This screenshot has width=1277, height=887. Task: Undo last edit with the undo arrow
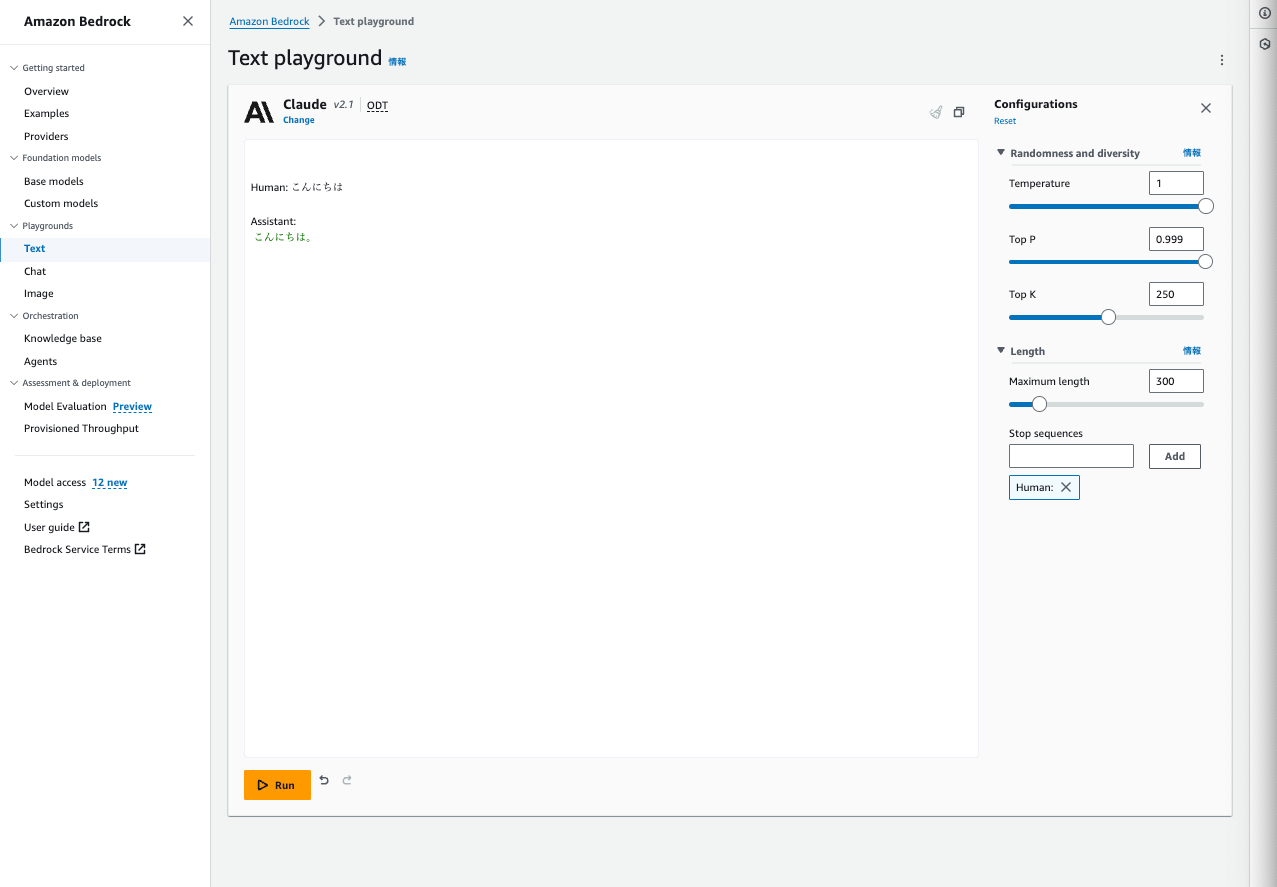pyautogui.click(x=323, y=780)
